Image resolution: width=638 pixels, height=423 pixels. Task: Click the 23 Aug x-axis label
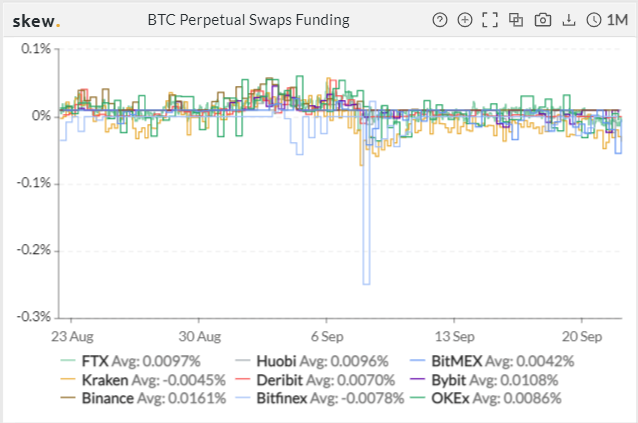point(72,337)
